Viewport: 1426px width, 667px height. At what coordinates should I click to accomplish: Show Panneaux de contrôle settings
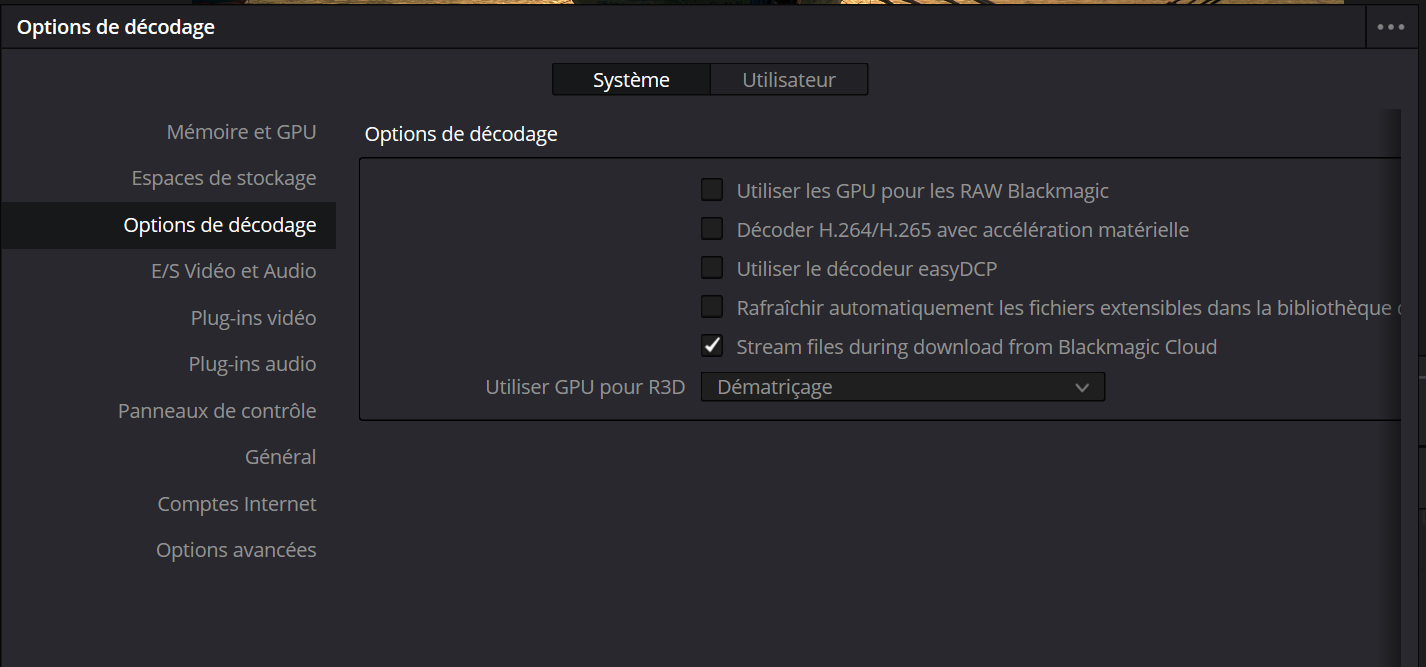[217, 411]
